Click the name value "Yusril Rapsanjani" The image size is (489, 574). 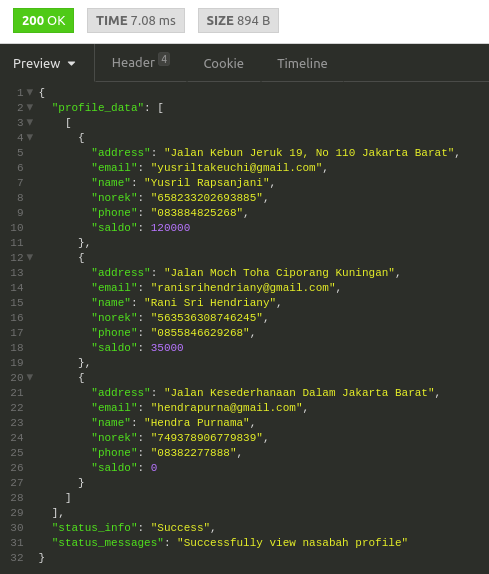pyautogui.click(x=207, y=183)
